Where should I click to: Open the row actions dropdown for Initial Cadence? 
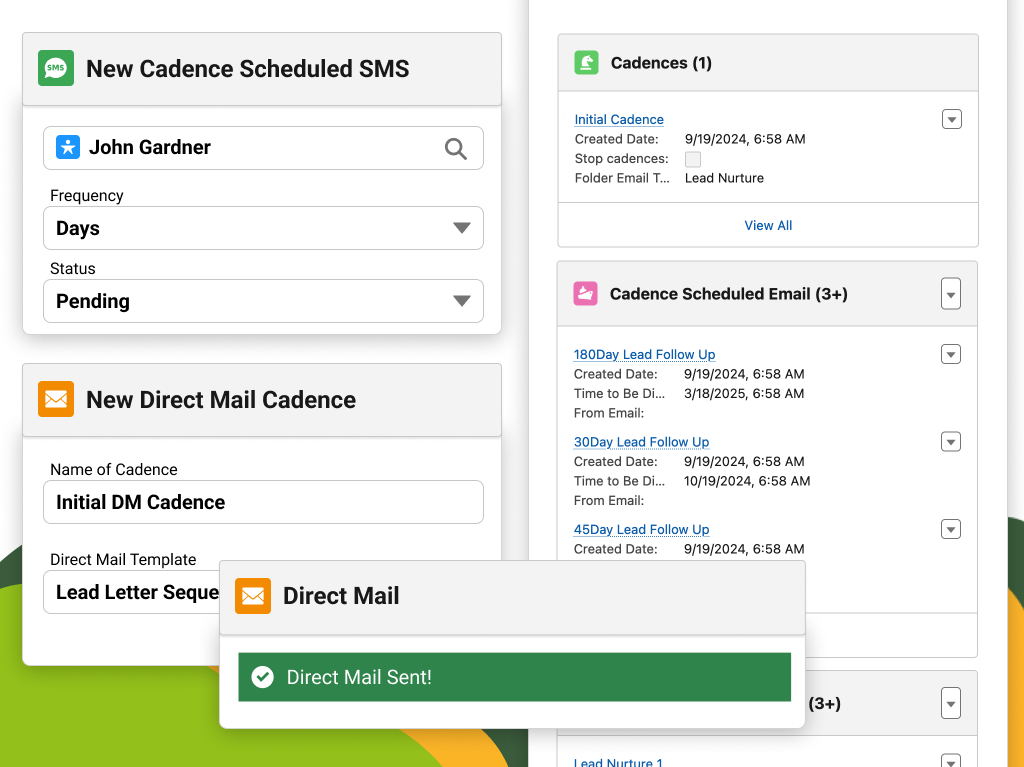pyautogui.click(x=951, y=119)
